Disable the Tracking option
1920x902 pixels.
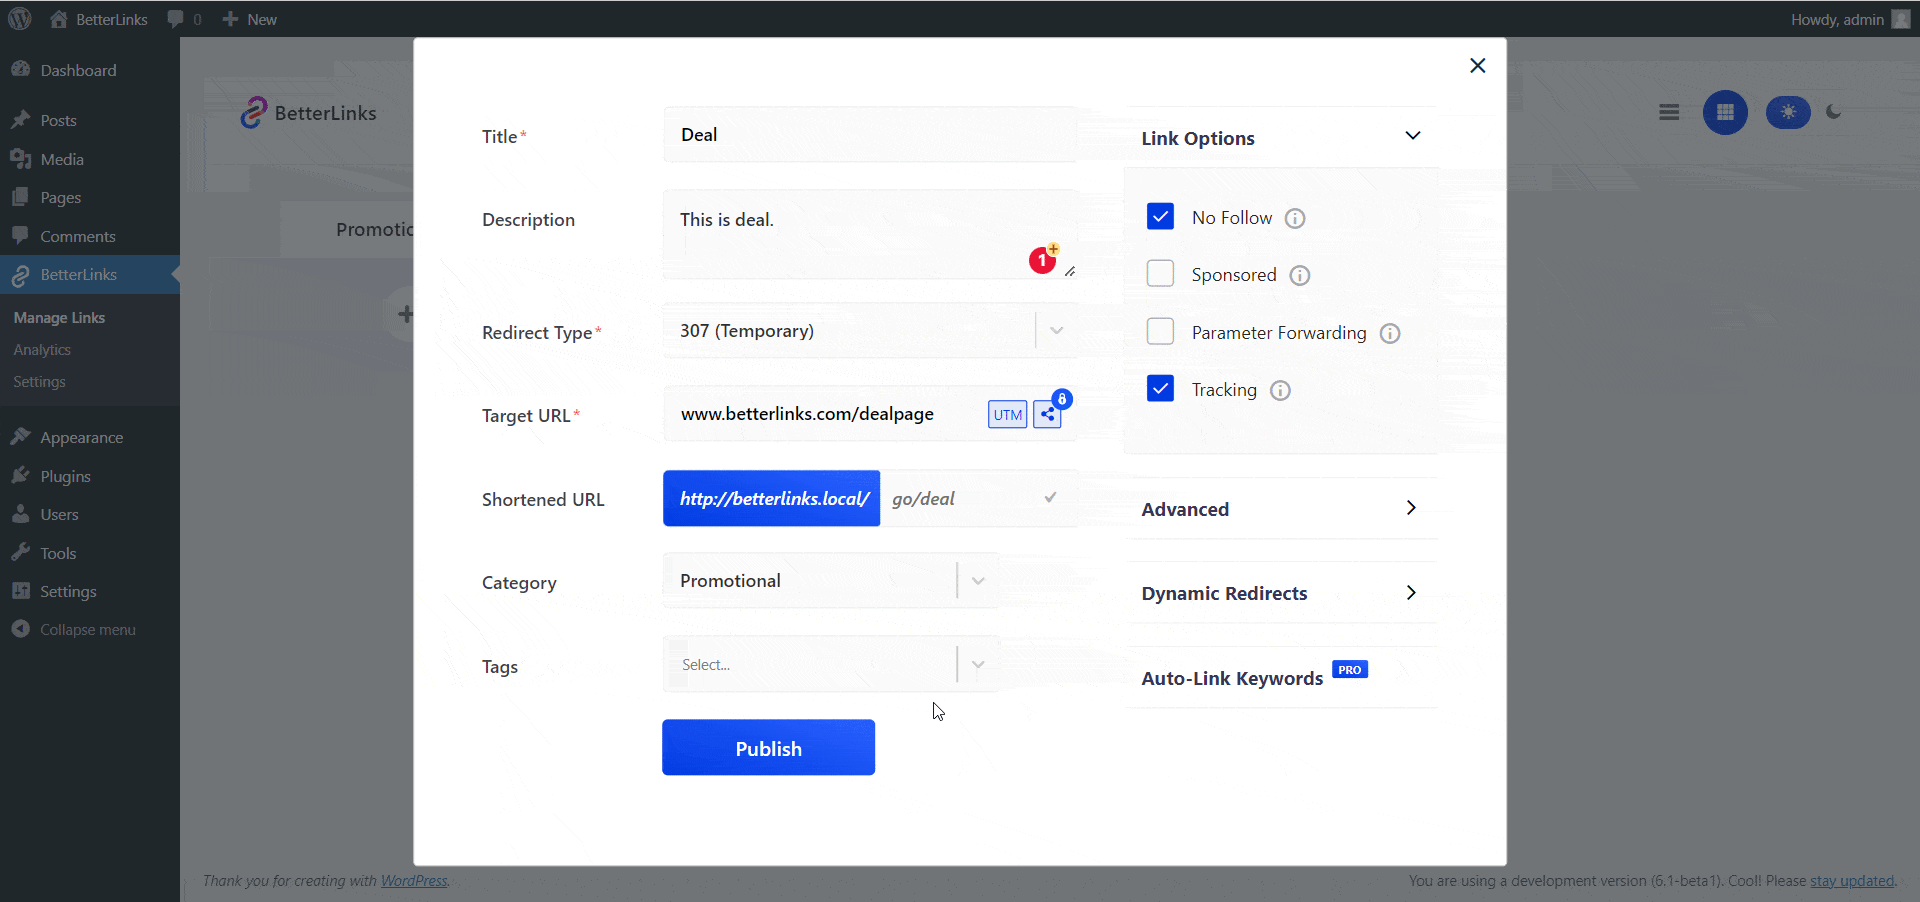click(x=1160, y=388)
